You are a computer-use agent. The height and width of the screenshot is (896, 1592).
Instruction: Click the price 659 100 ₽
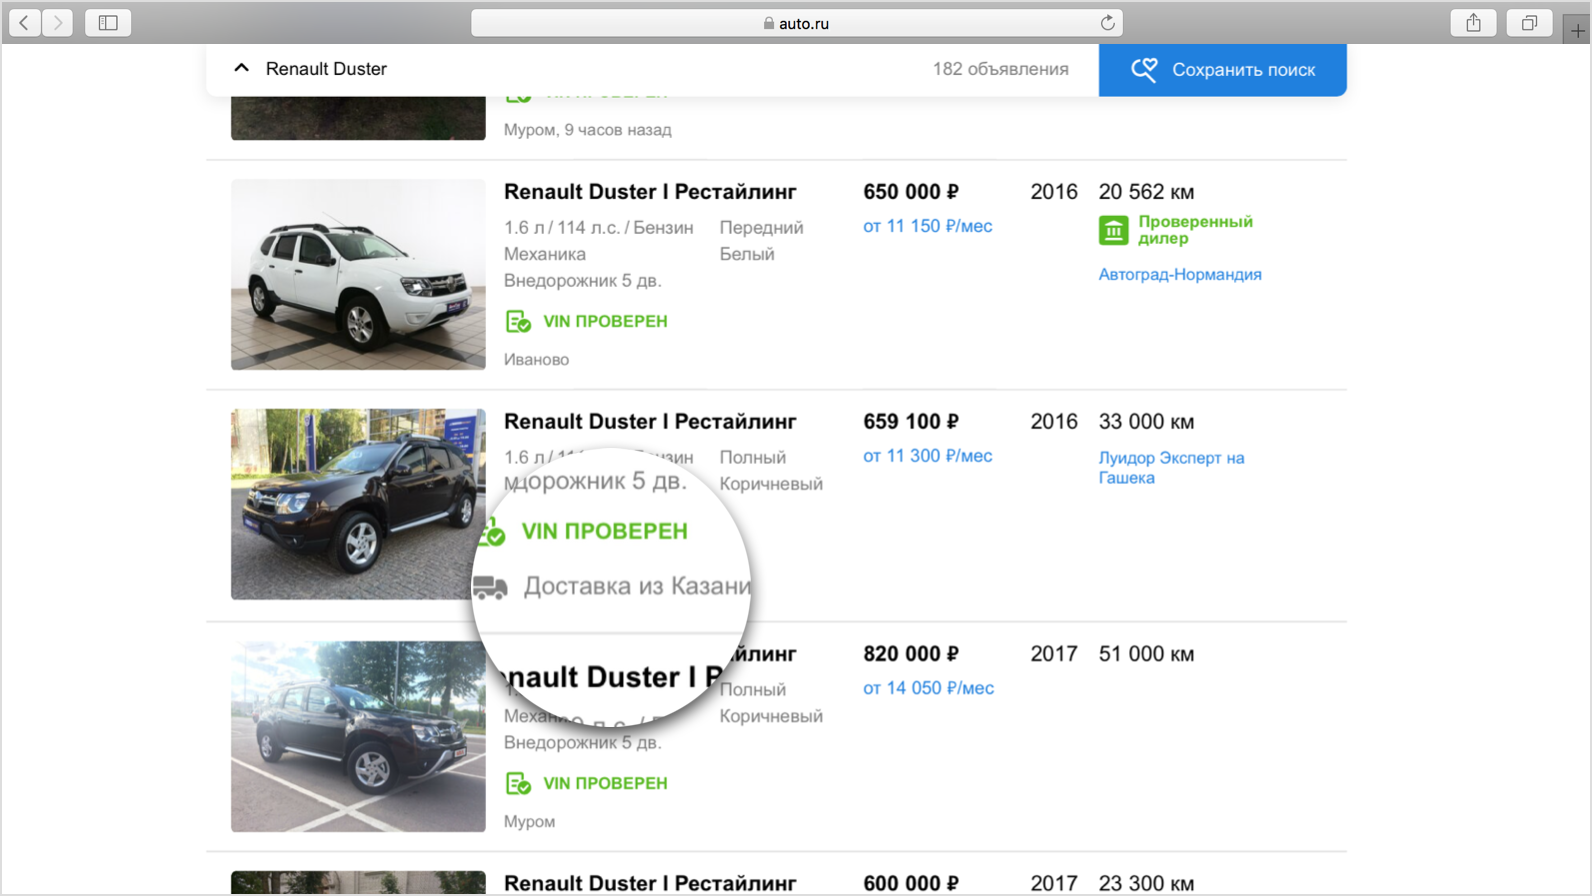911,422
